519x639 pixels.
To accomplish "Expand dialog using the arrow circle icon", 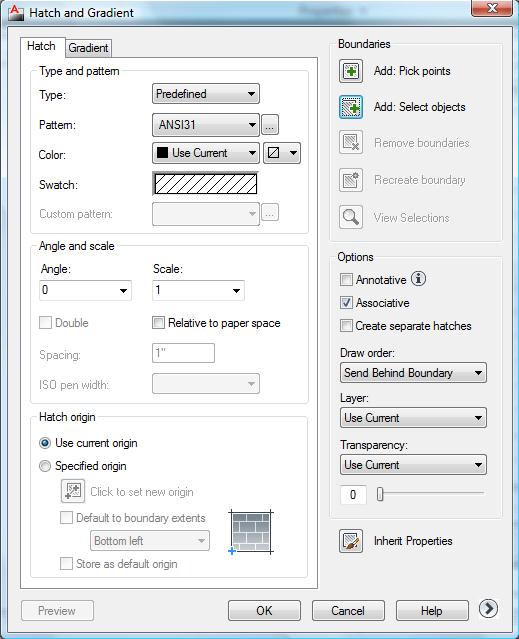I will tap(488, 608).
